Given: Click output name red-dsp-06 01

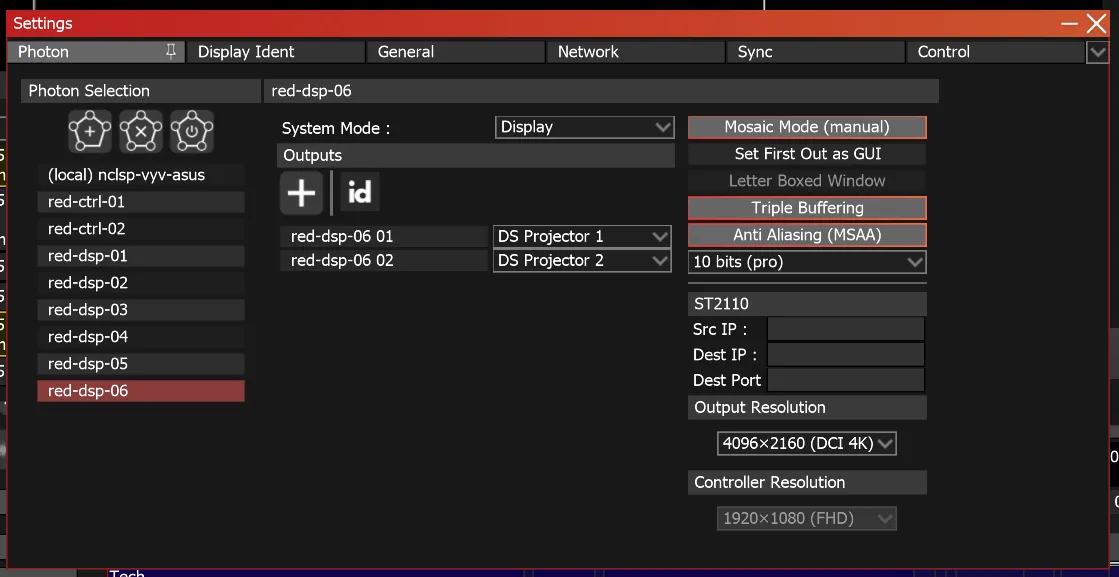Looking at the screenshot, I should tap(383, 236).
